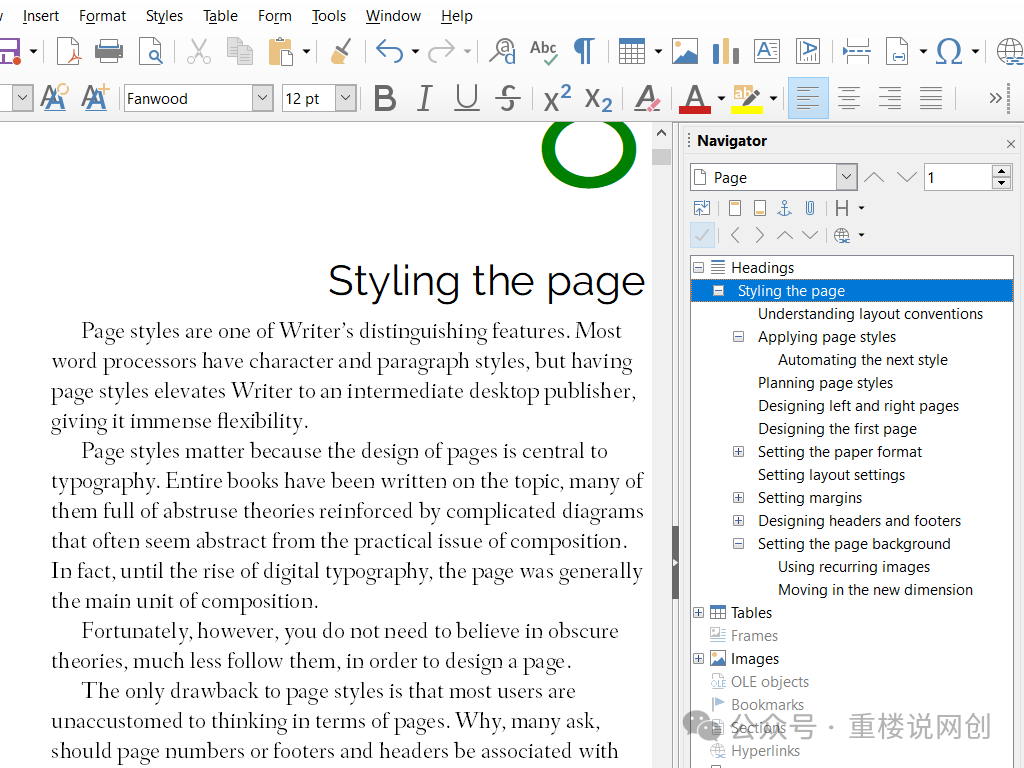Collapse the Applying page styles heading
Screen dimensions: 1024x768
click(x=739, y=337)
